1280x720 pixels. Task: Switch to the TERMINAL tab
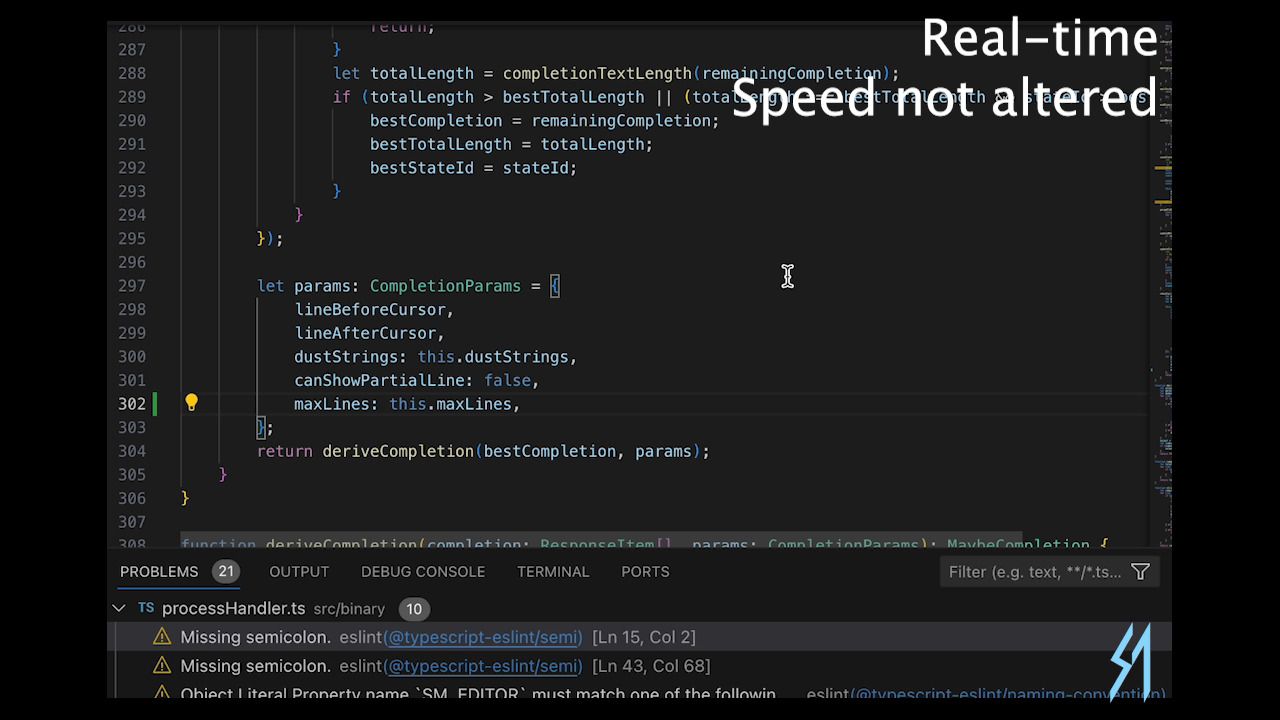tap(553, 571)
